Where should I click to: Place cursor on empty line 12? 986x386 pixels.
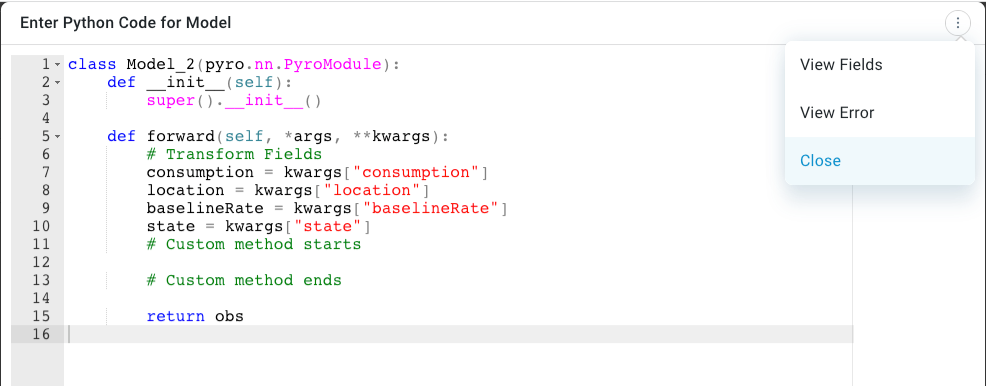point(459,262)
